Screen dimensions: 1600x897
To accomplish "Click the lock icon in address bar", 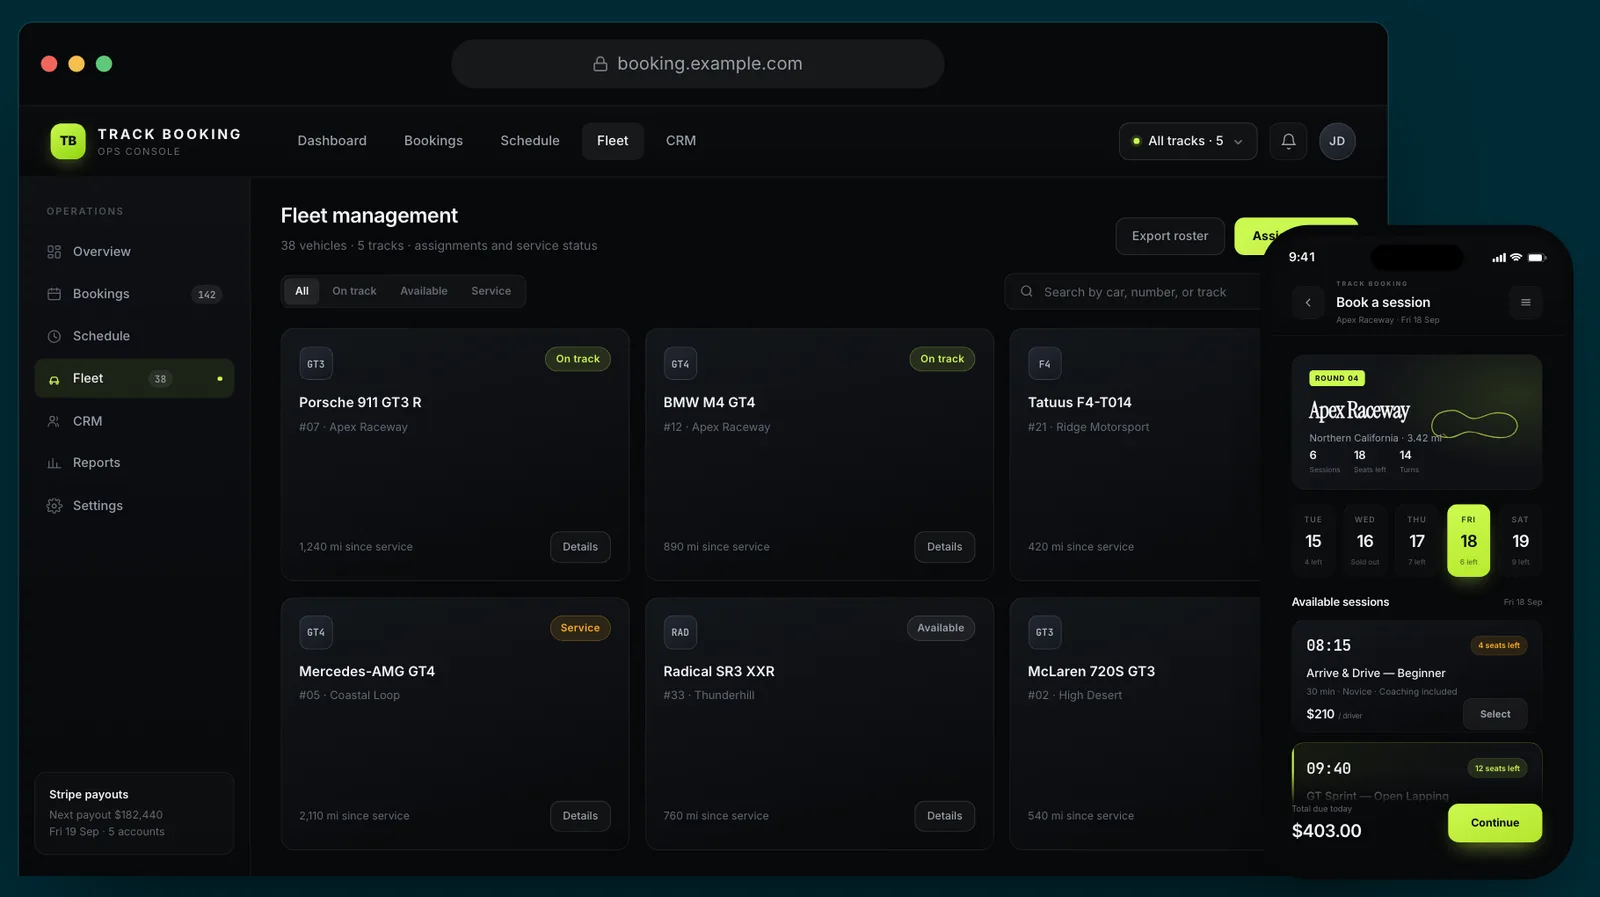I will [x=600, y=64].
